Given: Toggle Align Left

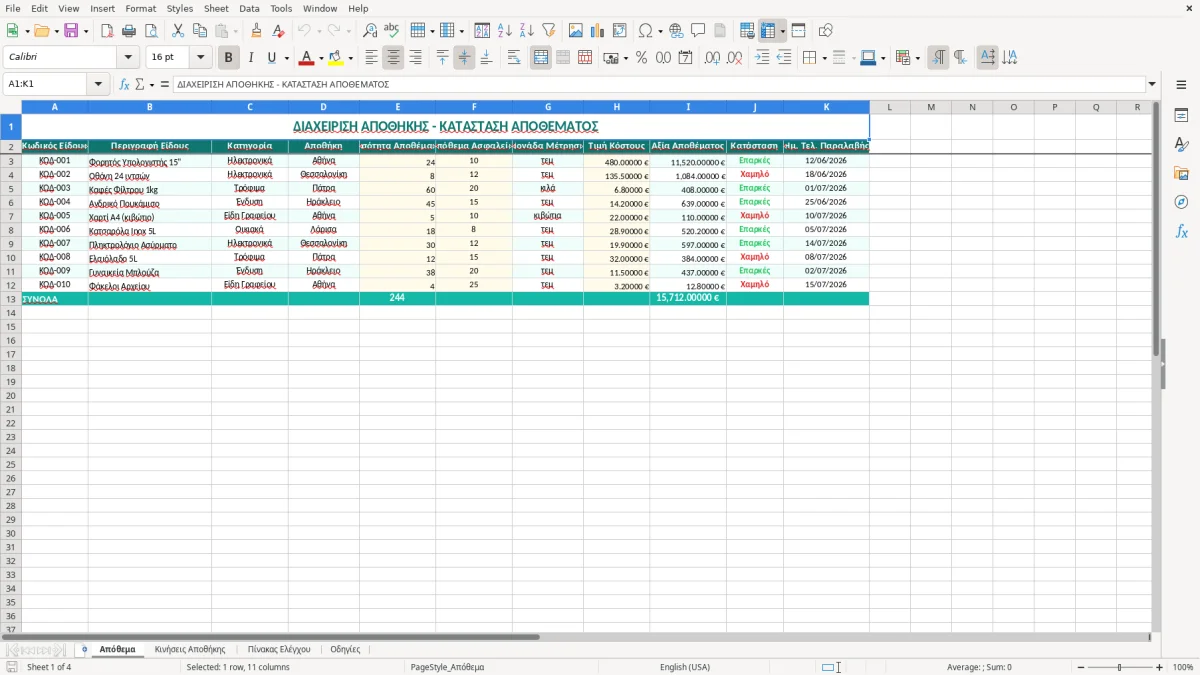Looking at the screenshot, I should (372, 58).
